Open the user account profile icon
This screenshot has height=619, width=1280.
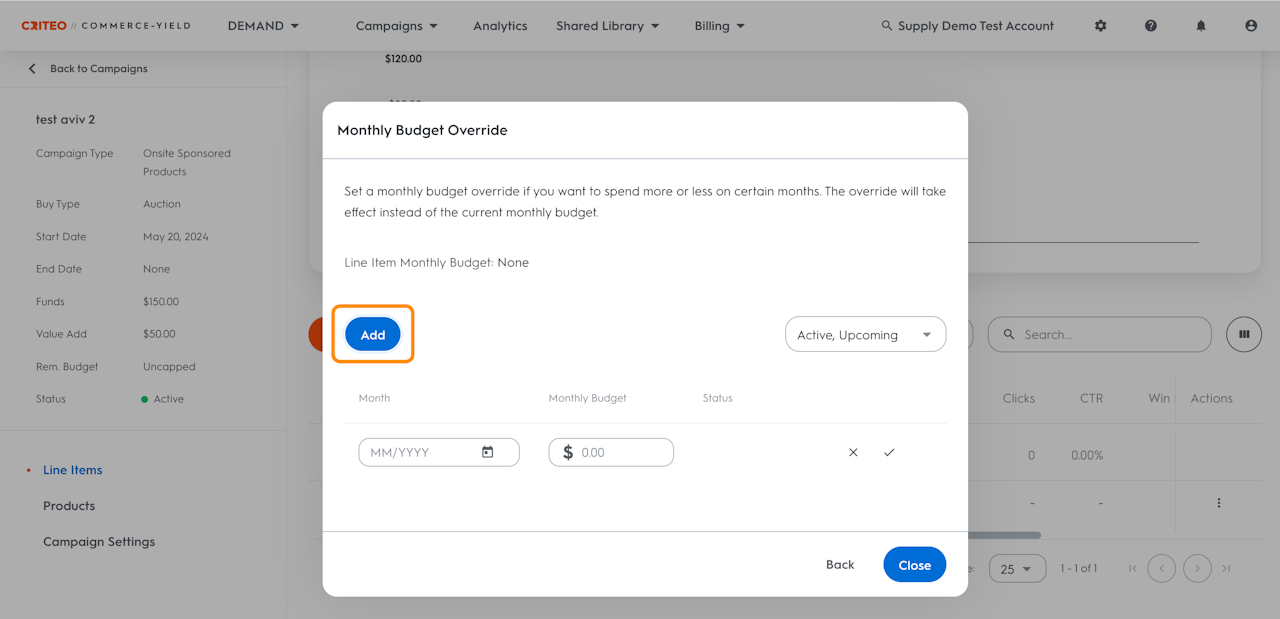click(1251, 26)
